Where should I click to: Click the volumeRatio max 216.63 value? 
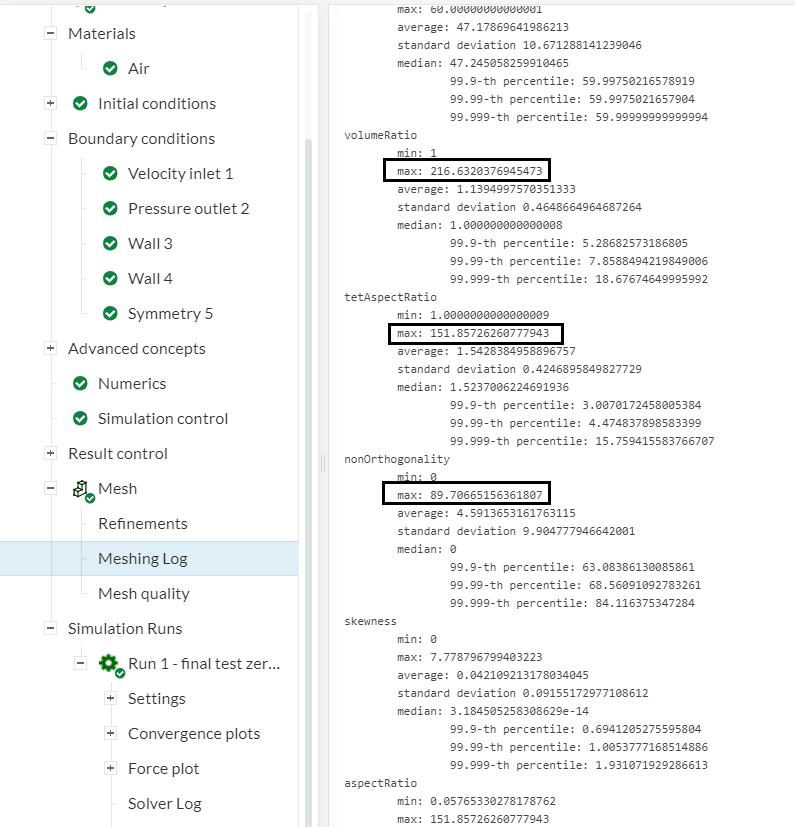(470, 171)
